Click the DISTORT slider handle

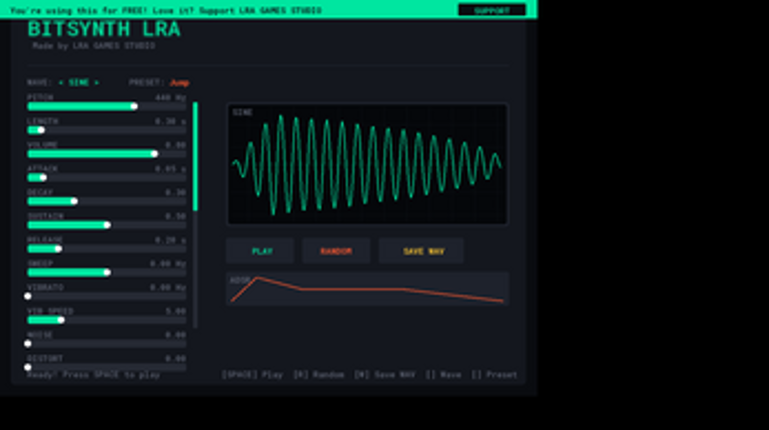tap(28, 367)
